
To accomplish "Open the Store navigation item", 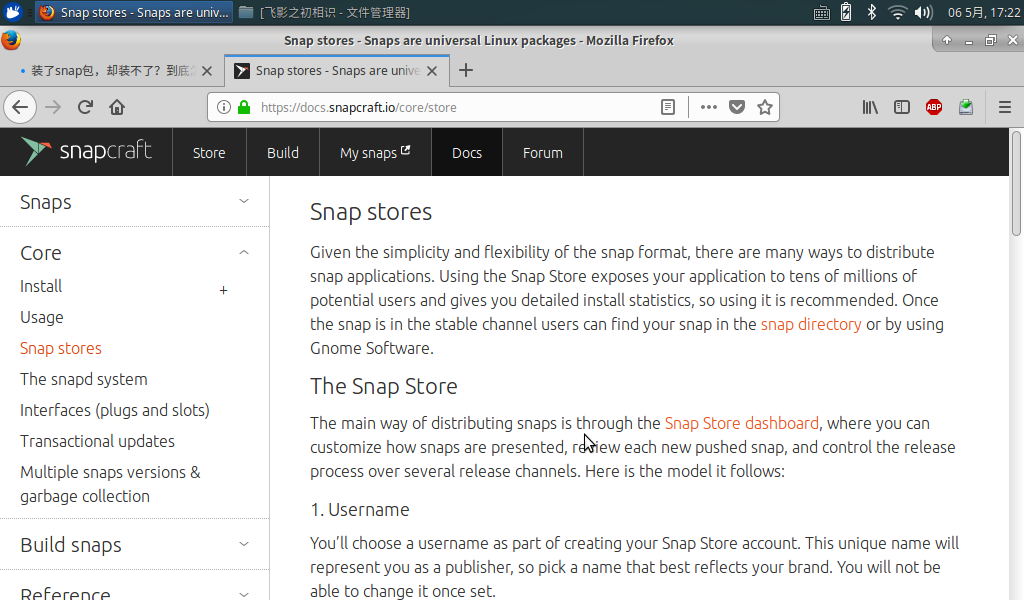I will point(209,153).
